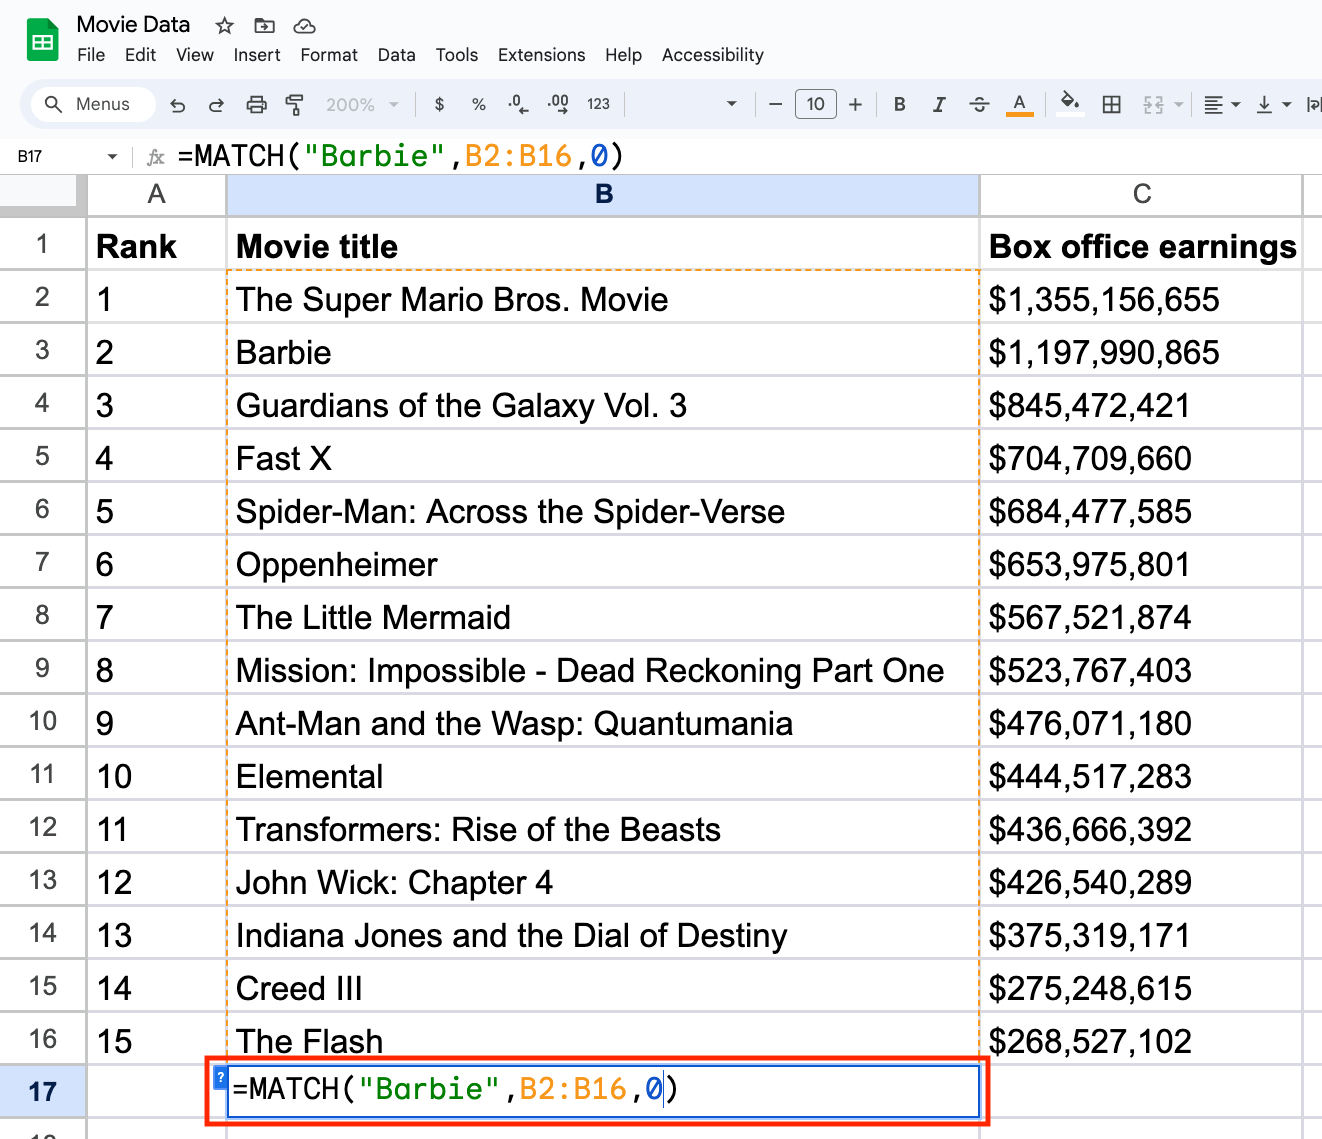
Task: Click the Redo arrow
Action: point(216,104)
